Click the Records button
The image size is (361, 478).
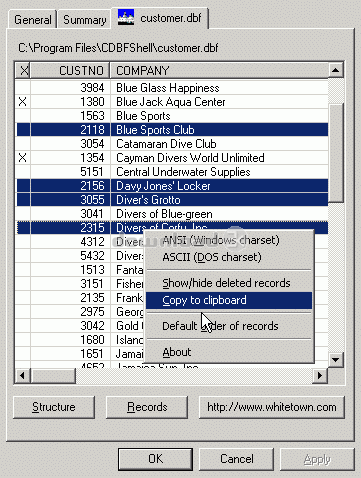(147, 407)
